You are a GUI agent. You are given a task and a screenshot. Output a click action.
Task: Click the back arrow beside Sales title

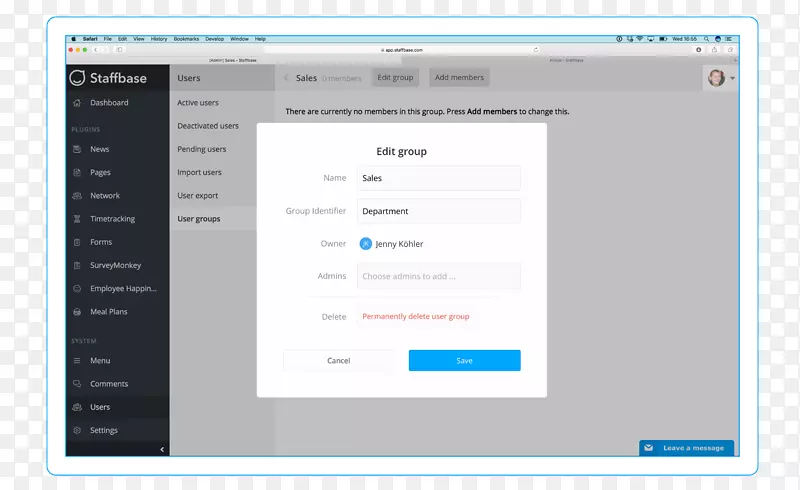[286, 78]
